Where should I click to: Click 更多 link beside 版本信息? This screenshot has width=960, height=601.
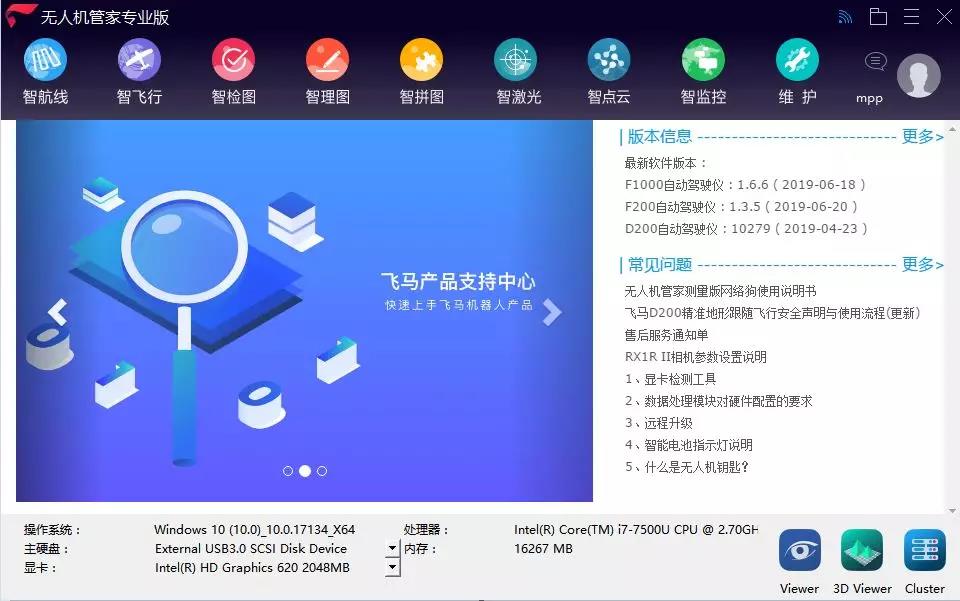922,137
